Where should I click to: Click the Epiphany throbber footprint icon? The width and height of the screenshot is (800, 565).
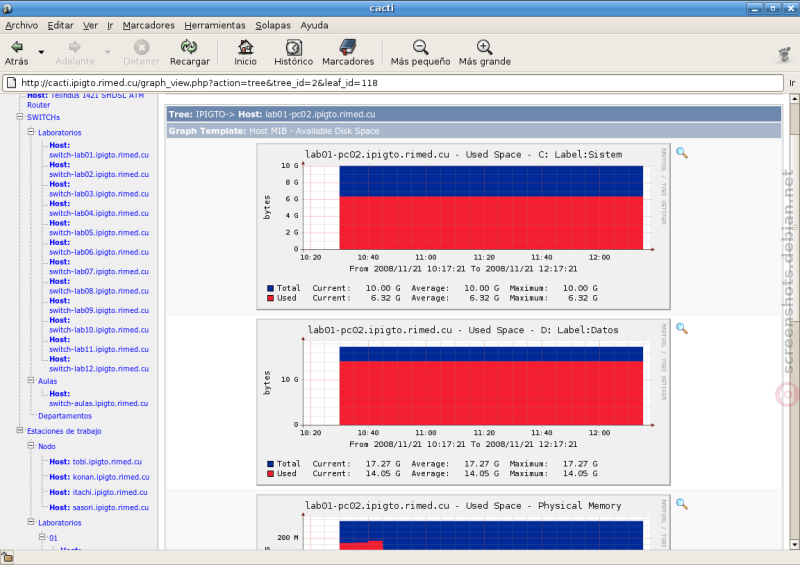click(785, 54)
